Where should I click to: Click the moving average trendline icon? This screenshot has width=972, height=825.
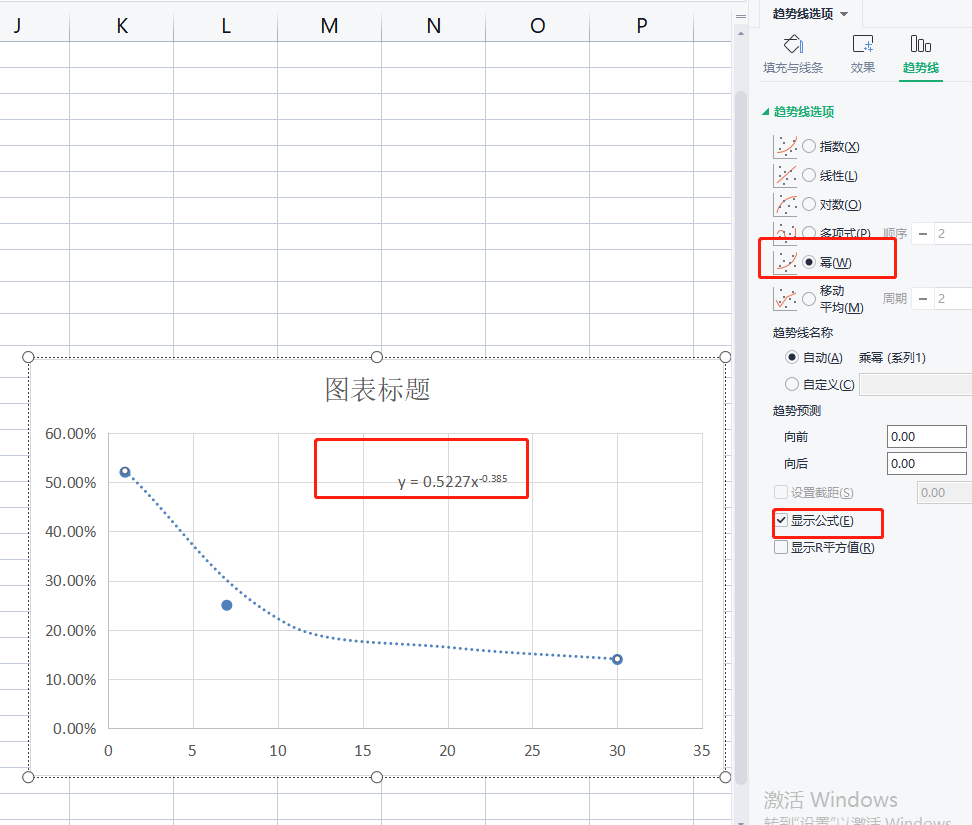tap(786, 299)
